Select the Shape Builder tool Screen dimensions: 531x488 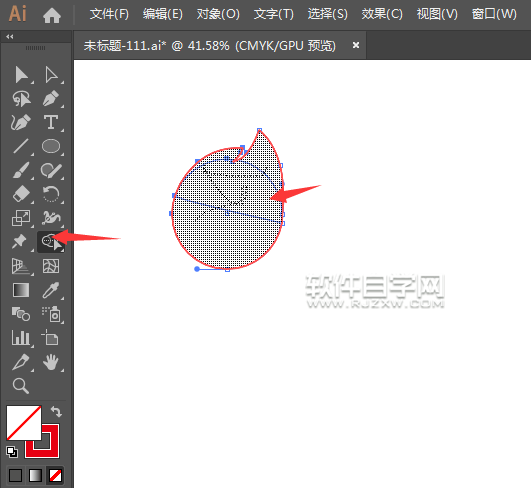[x=50, y=241]
